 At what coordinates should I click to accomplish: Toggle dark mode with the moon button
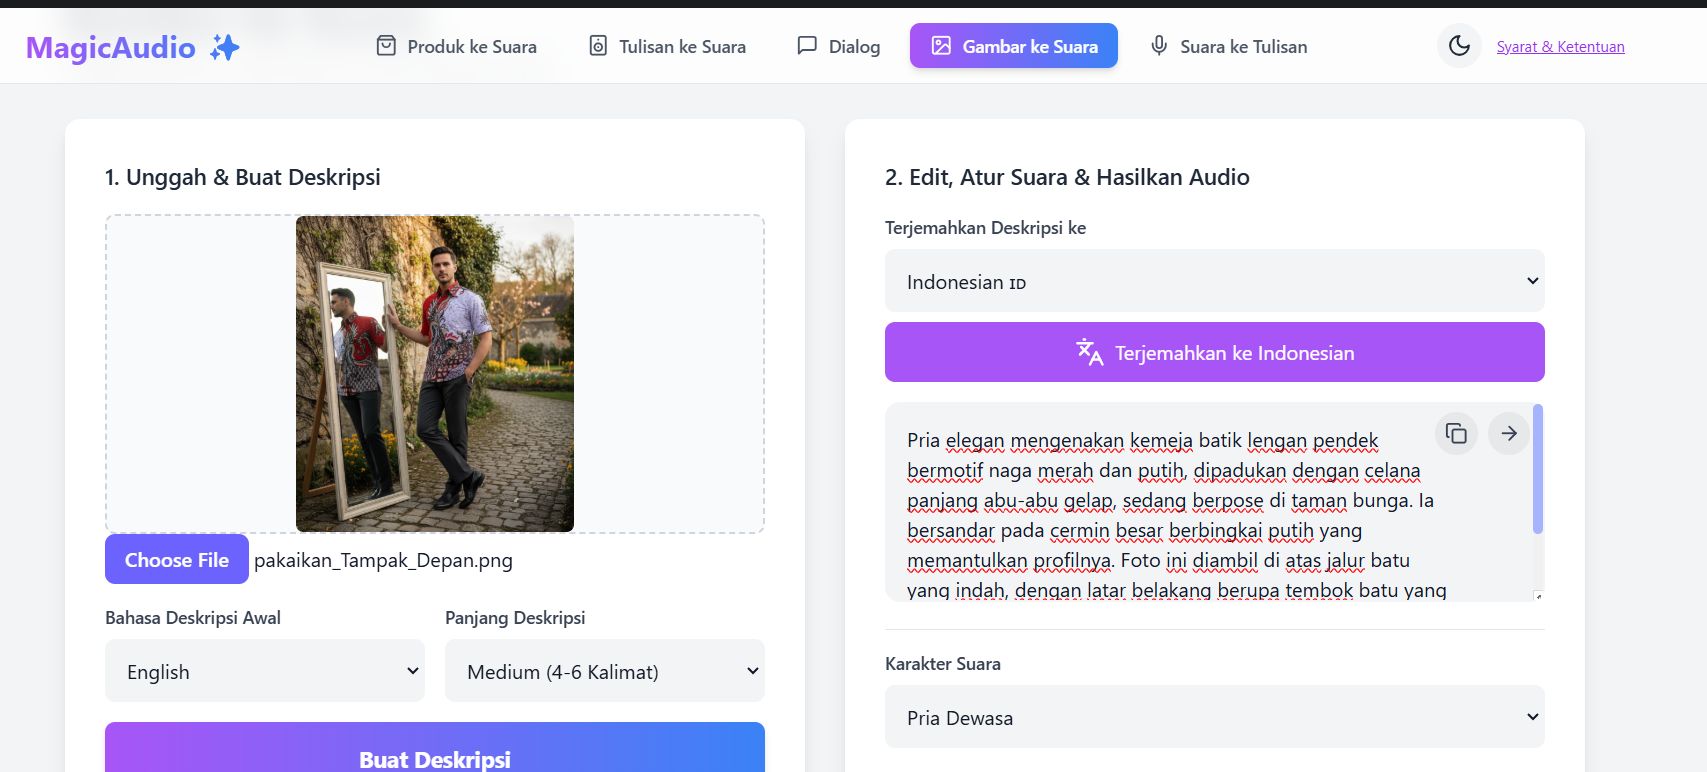pos(1459,46)
